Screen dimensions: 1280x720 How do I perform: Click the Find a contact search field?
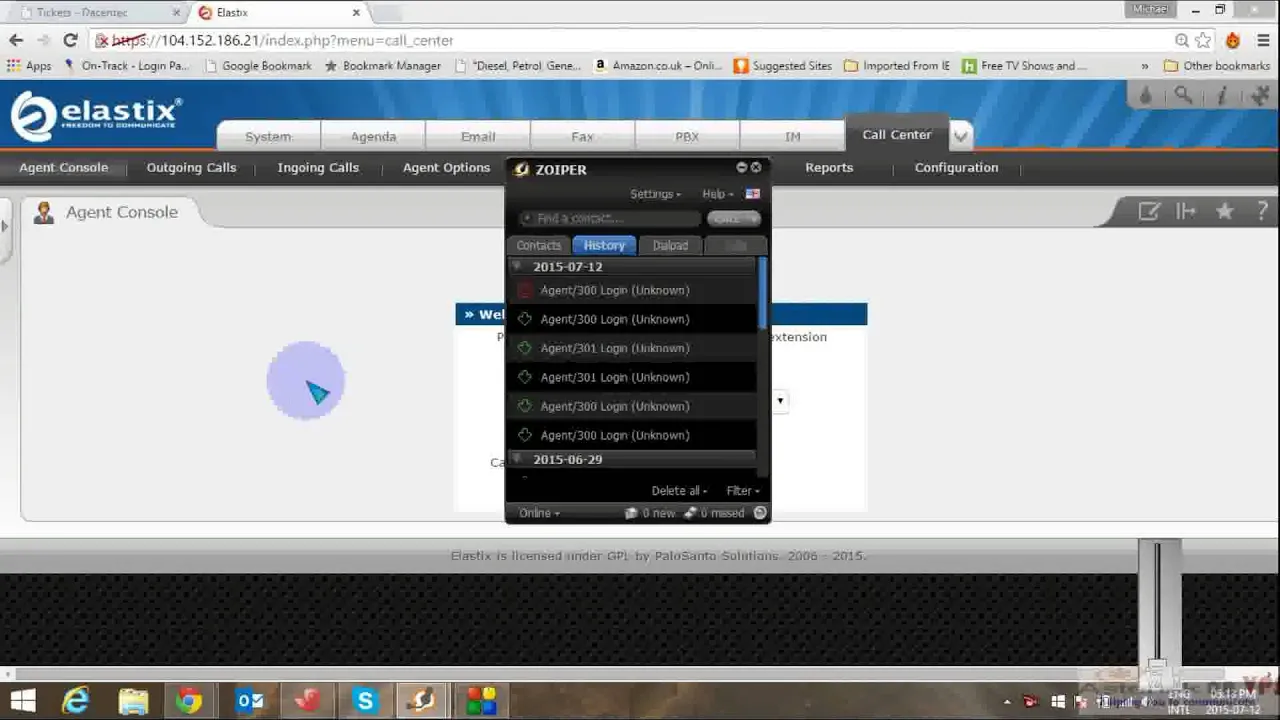click(610, 218)
